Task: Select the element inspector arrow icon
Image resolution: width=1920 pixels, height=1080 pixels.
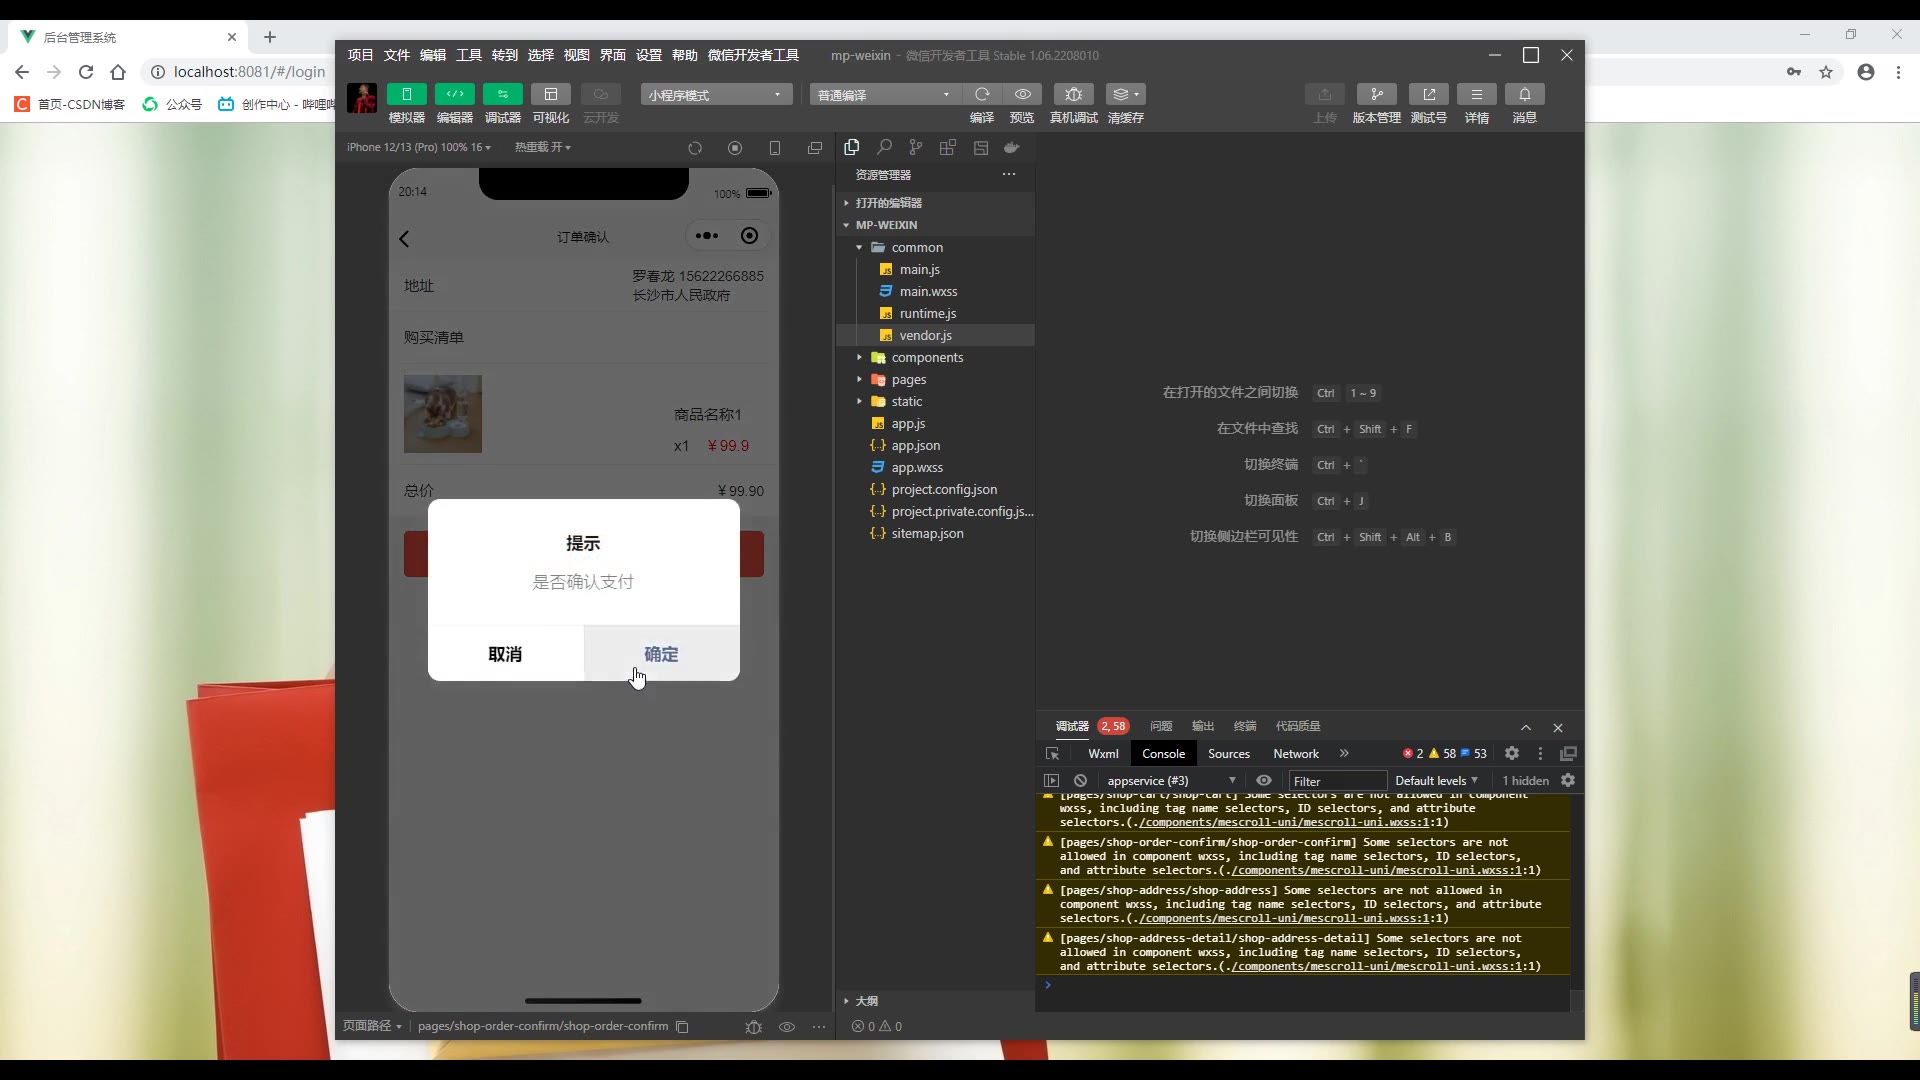Action: (x=1052, y=754)
